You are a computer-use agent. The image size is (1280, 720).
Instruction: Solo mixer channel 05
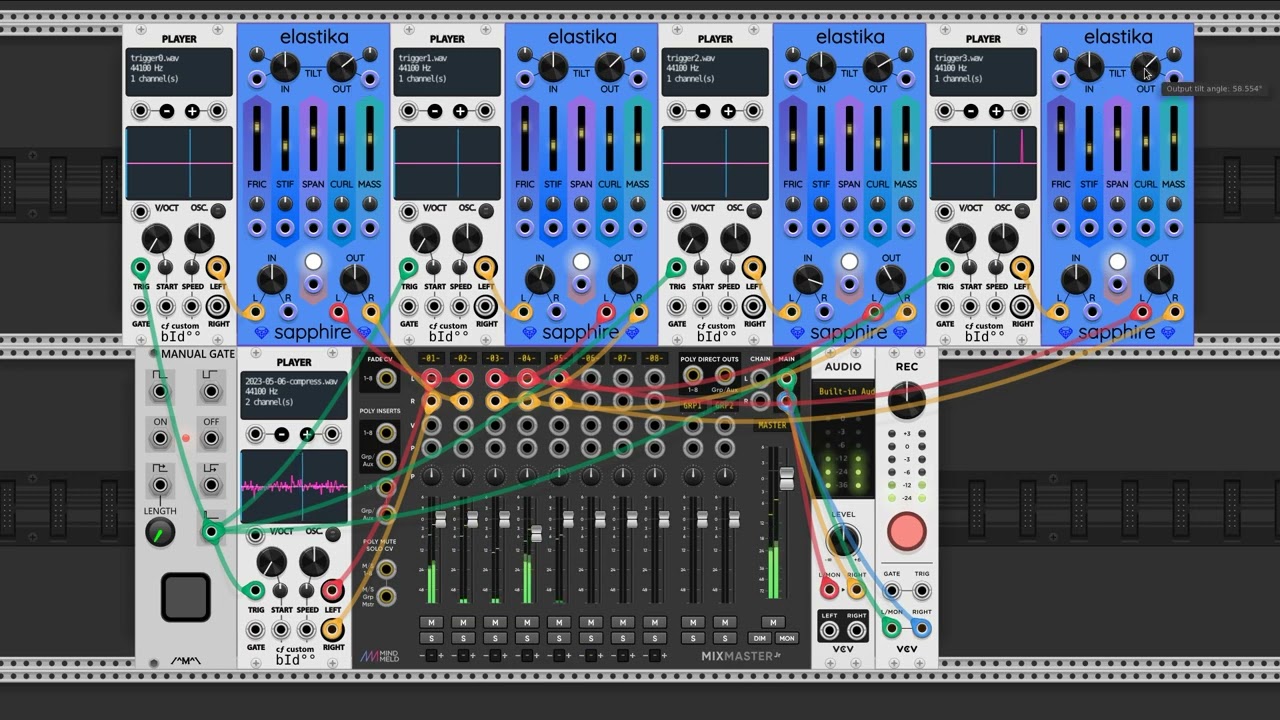click(x=559, y=638)
